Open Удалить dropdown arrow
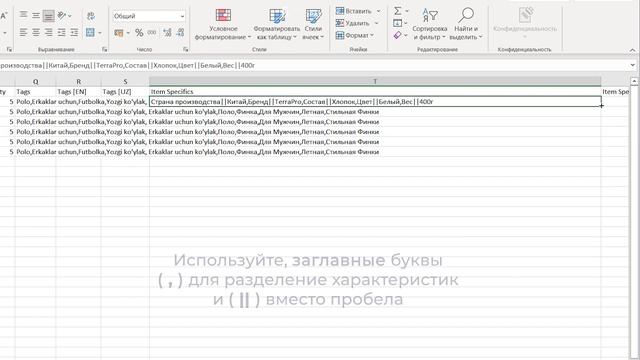 pyautogui.click(x=376, y=23)
